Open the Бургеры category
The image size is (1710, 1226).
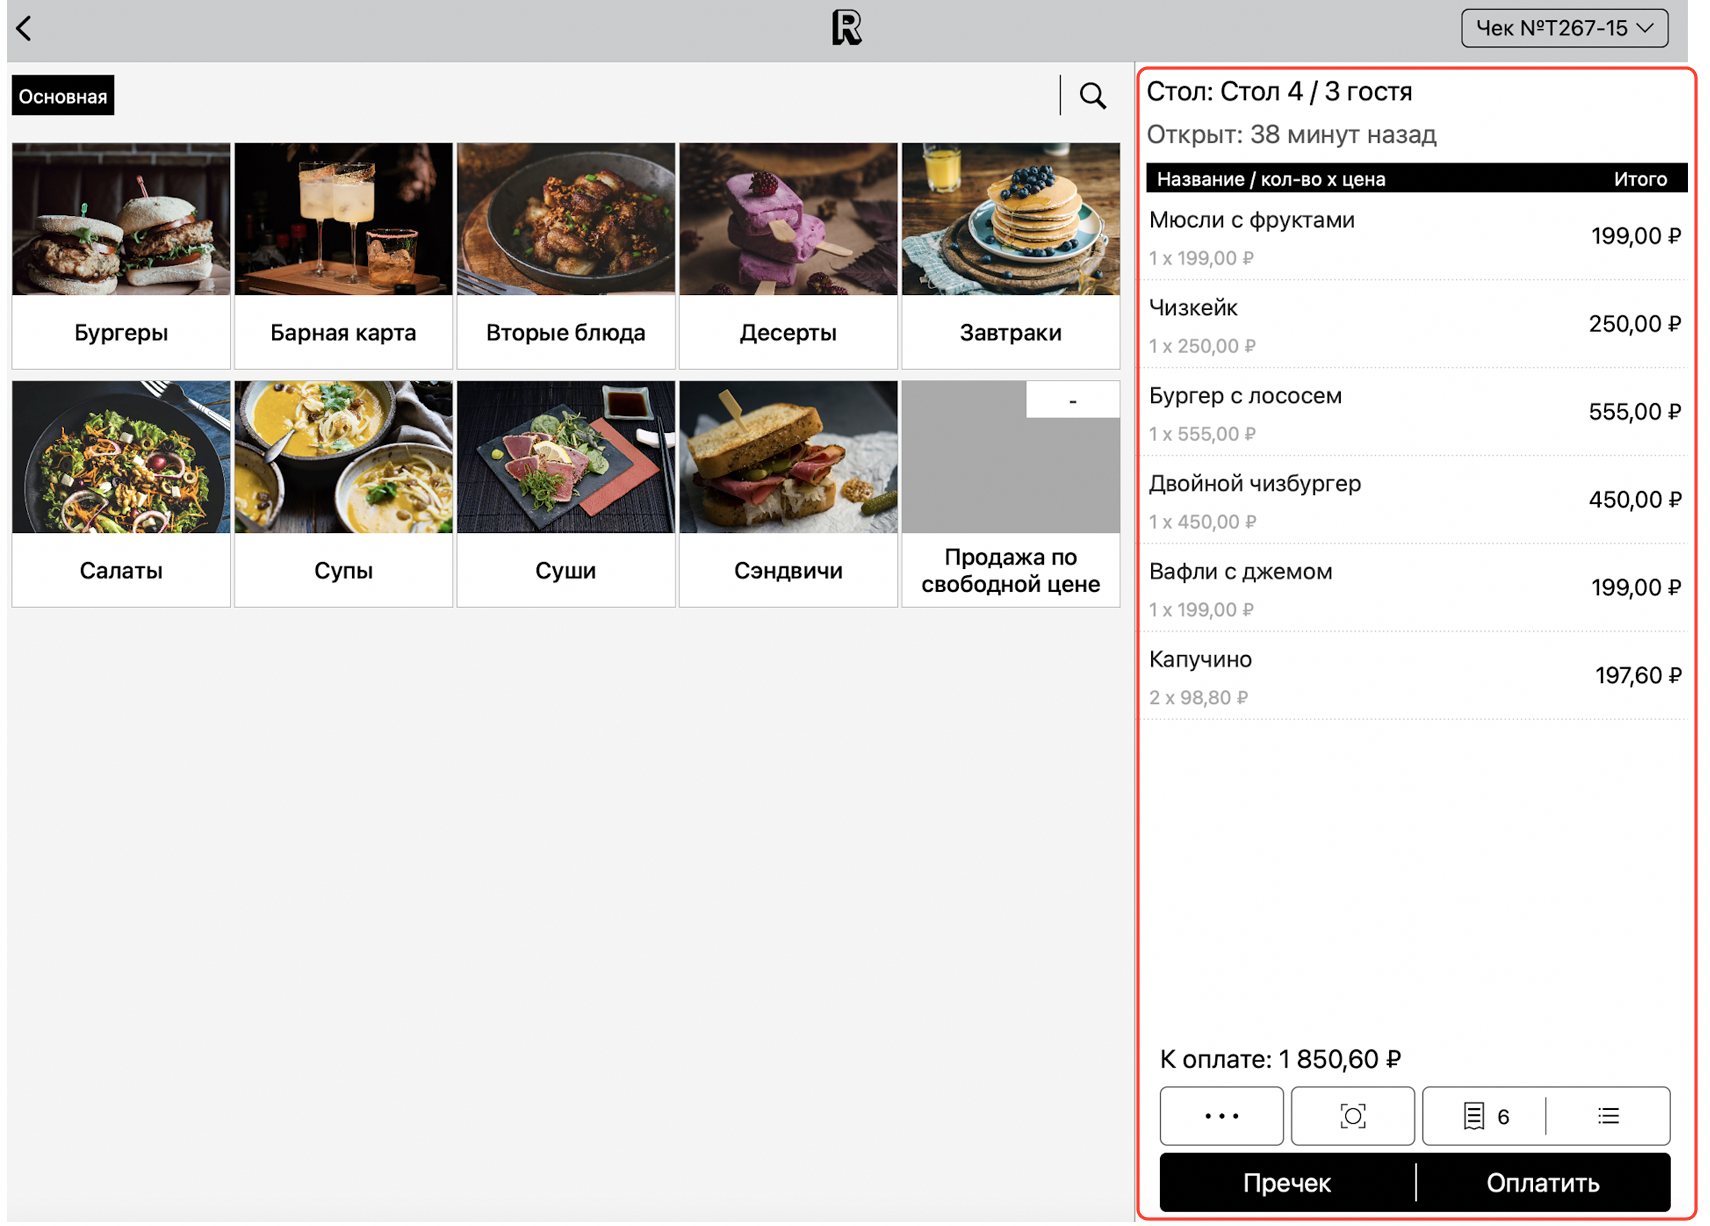click(x=121, y=256)
